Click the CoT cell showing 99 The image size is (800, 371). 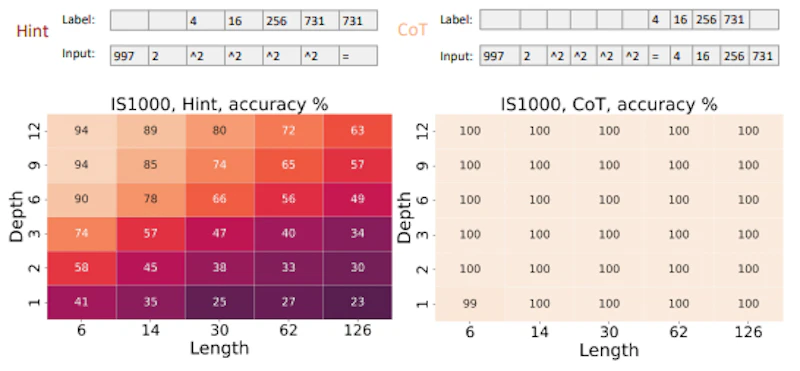(469, 304)
